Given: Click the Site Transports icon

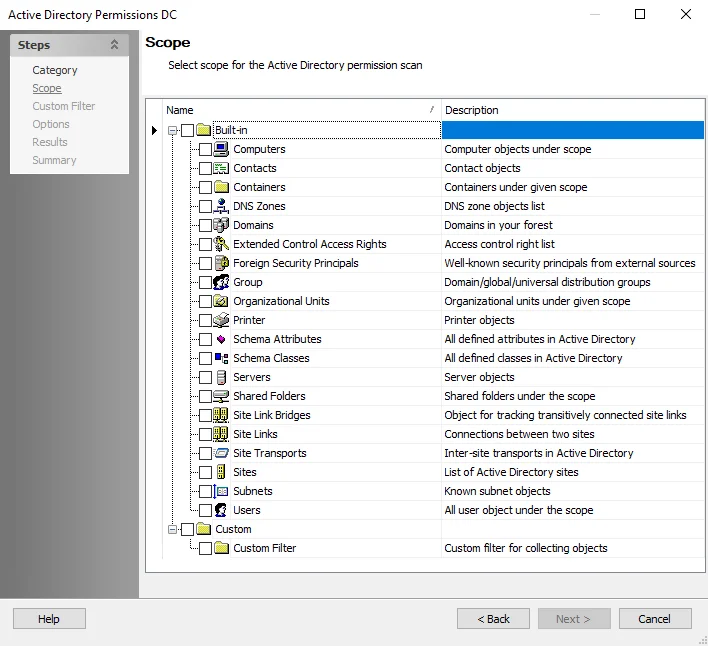Looking at the screenshot, I should (221, 453).
